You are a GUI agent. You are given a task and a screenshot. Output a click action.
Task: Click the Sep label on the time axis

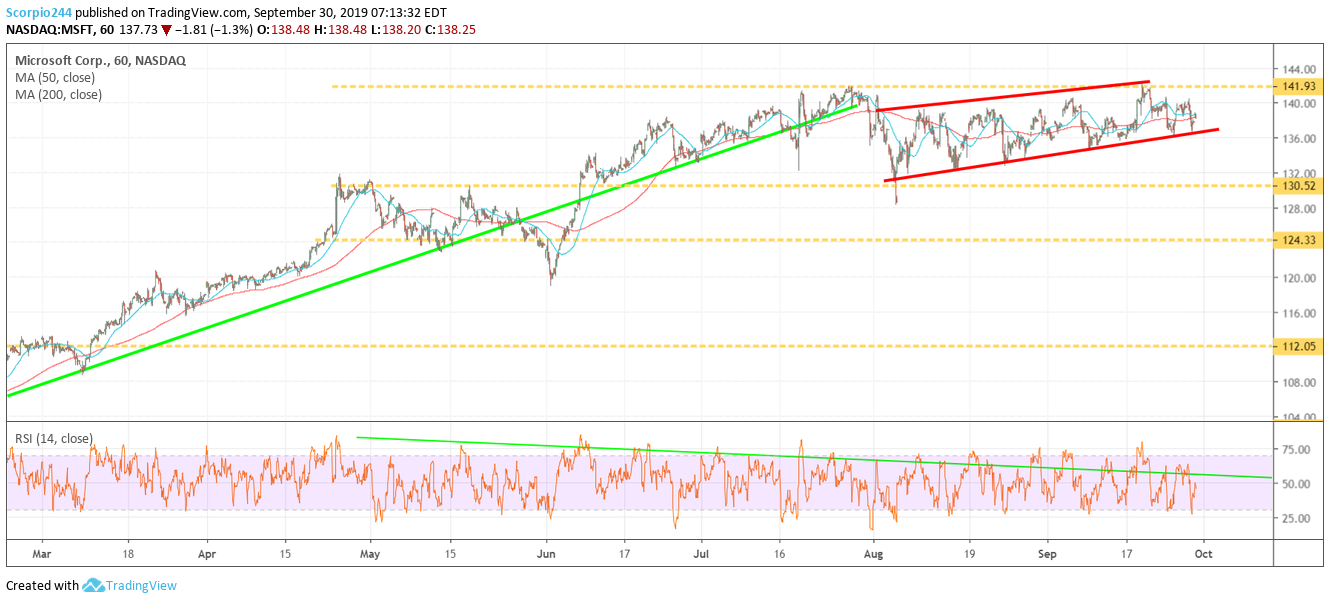tap(1048, 552)
